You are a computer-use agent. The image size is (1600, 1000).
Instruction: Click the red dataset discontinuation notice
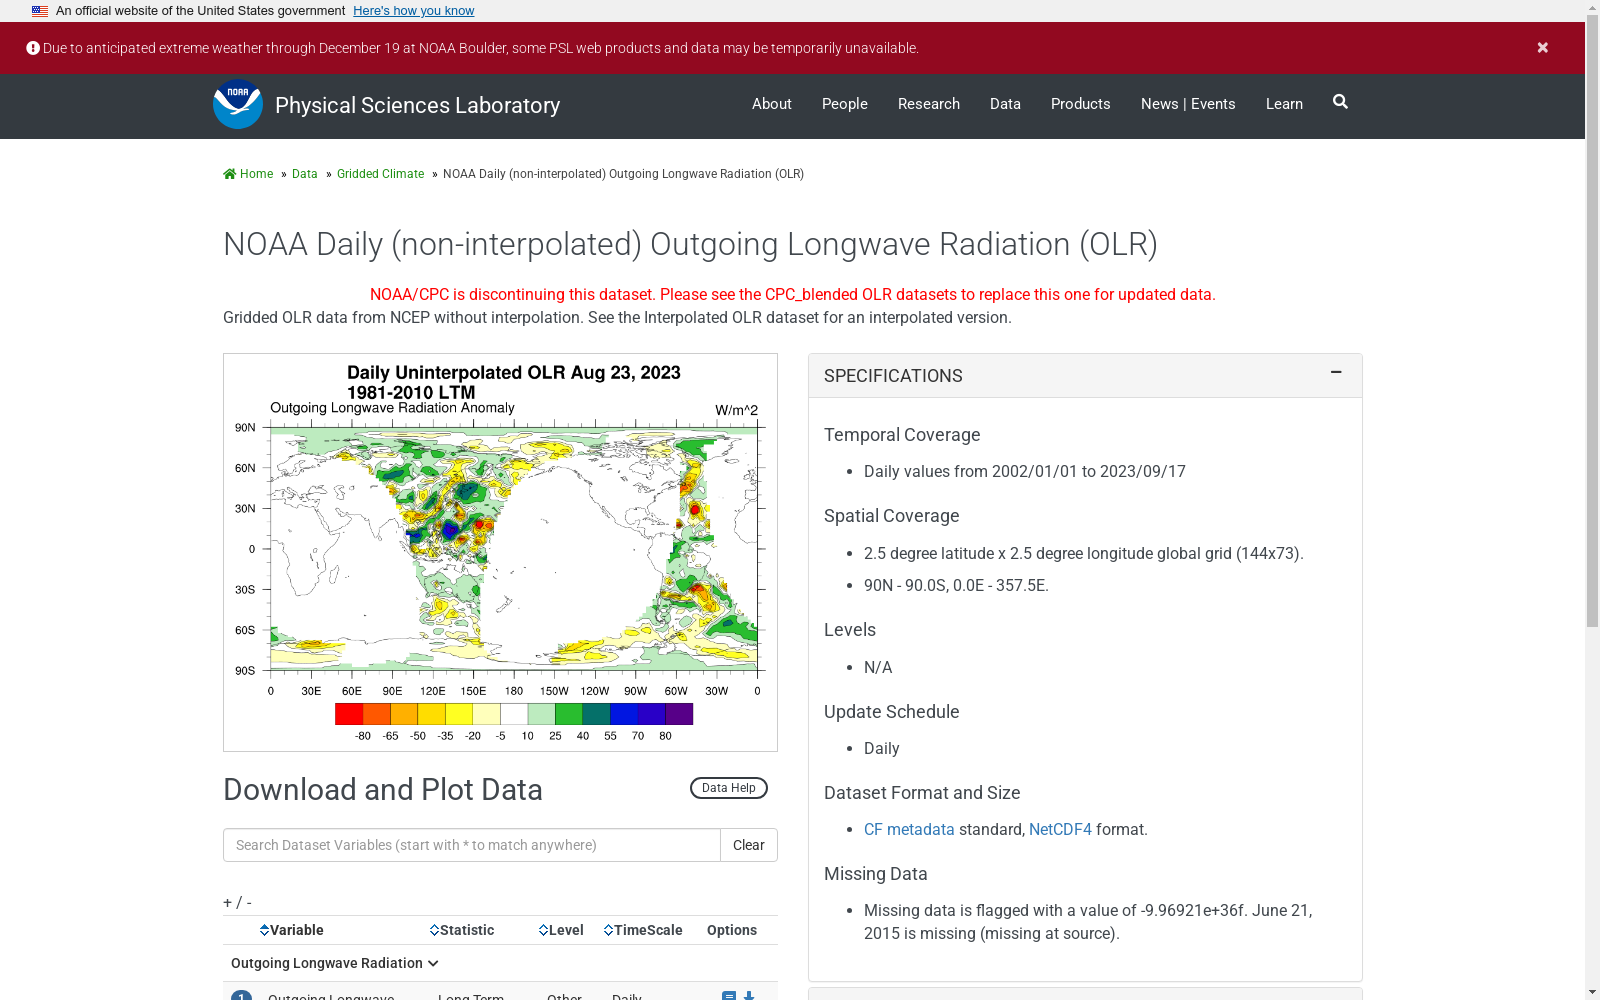click(x=793, y=295)
